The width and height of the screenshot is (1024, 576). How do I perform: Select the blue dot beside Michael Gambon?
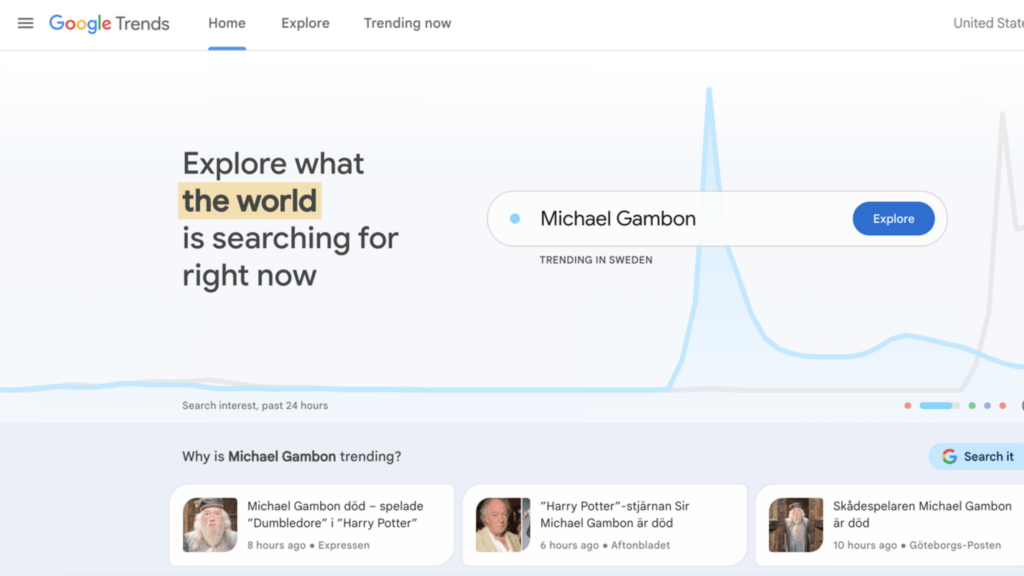click(515, 219)
